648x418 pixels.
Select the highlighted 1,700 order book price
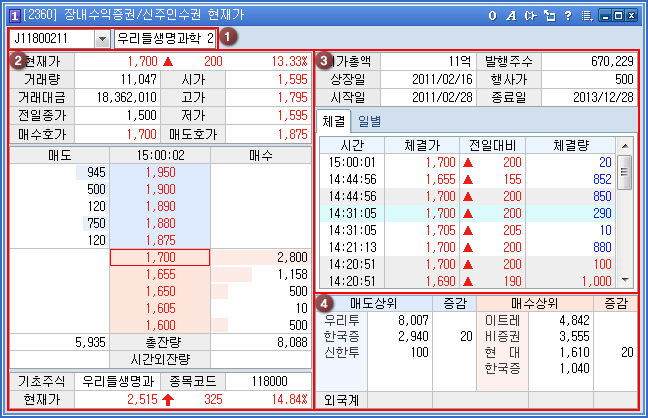tap(159, 258)
